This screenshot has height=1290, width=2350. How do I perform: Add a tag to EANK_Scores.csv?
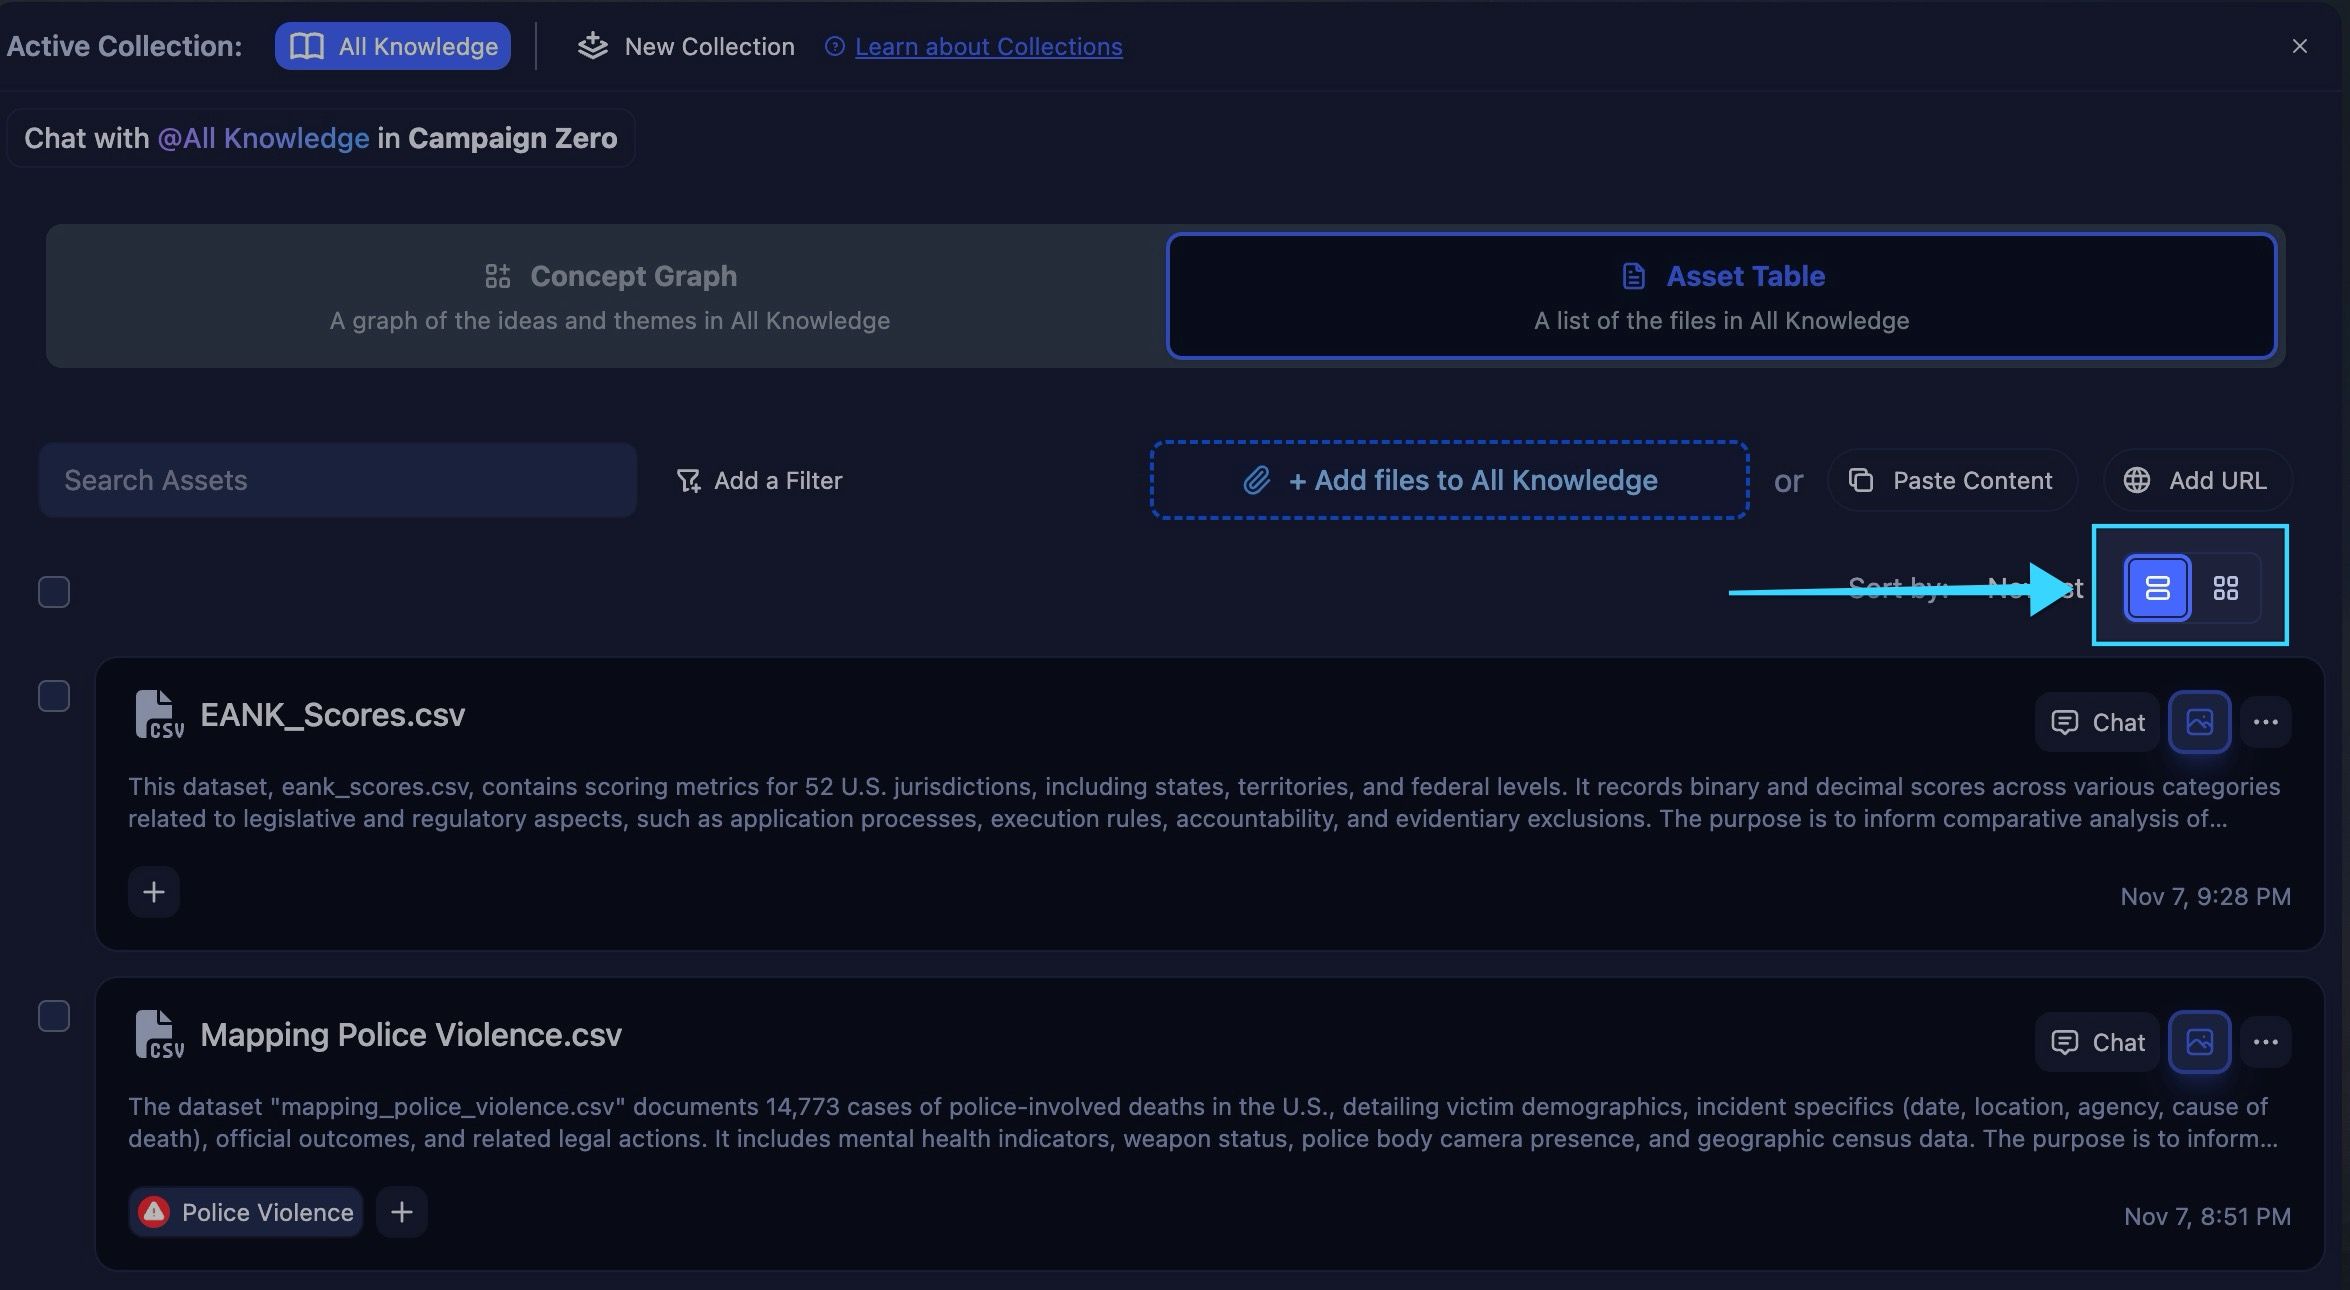click(154, 892)
